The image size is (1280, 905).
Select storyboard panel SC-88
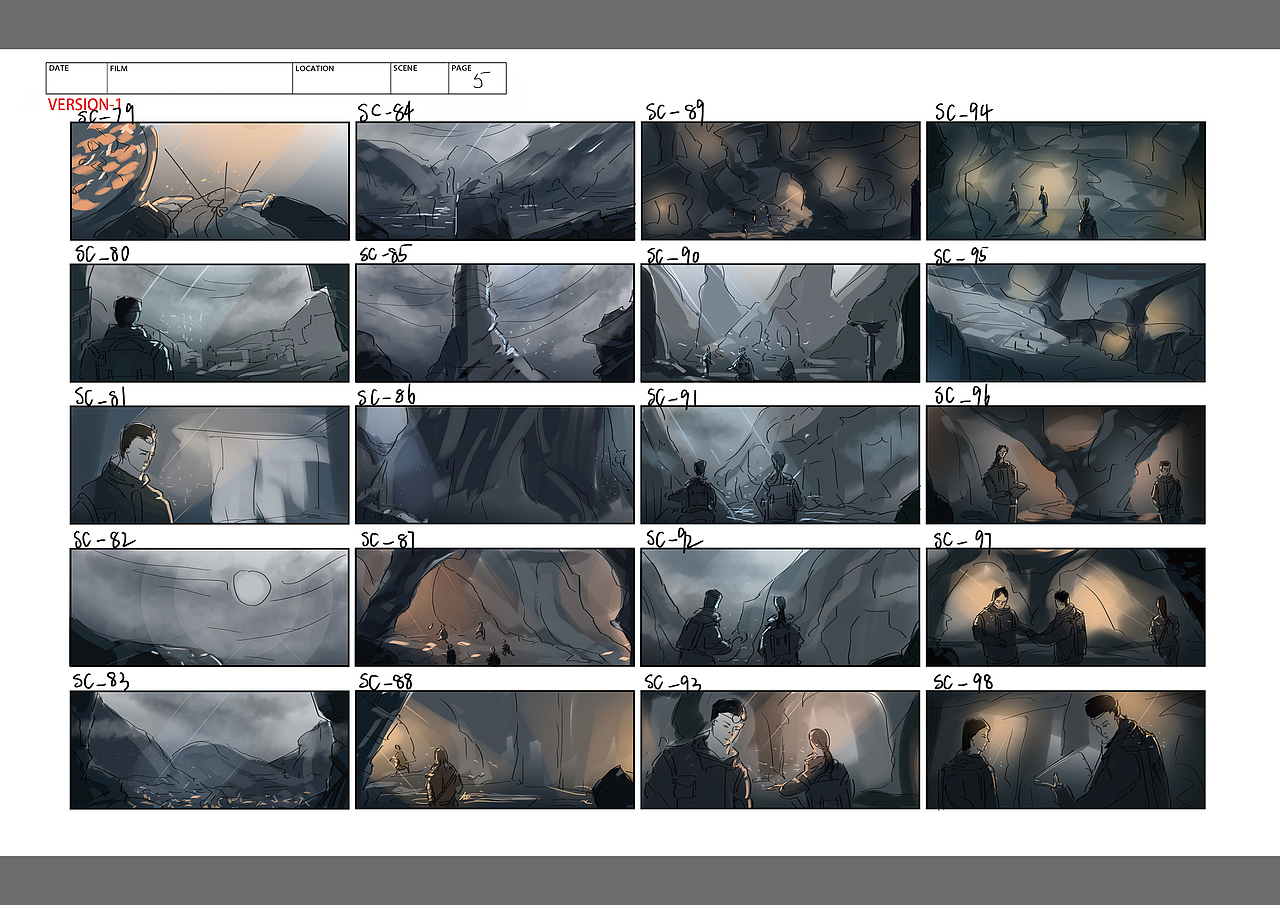[x=495, y=750]
